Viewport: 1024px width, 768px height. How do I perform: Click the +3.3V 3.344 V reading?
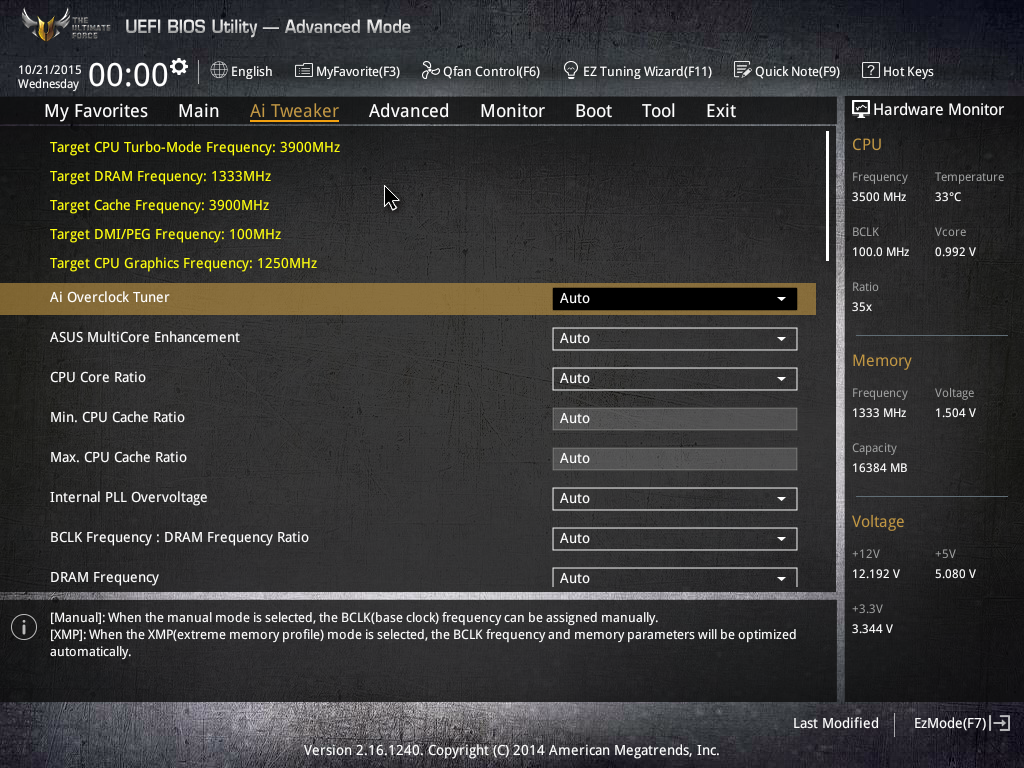coord(872,629)
